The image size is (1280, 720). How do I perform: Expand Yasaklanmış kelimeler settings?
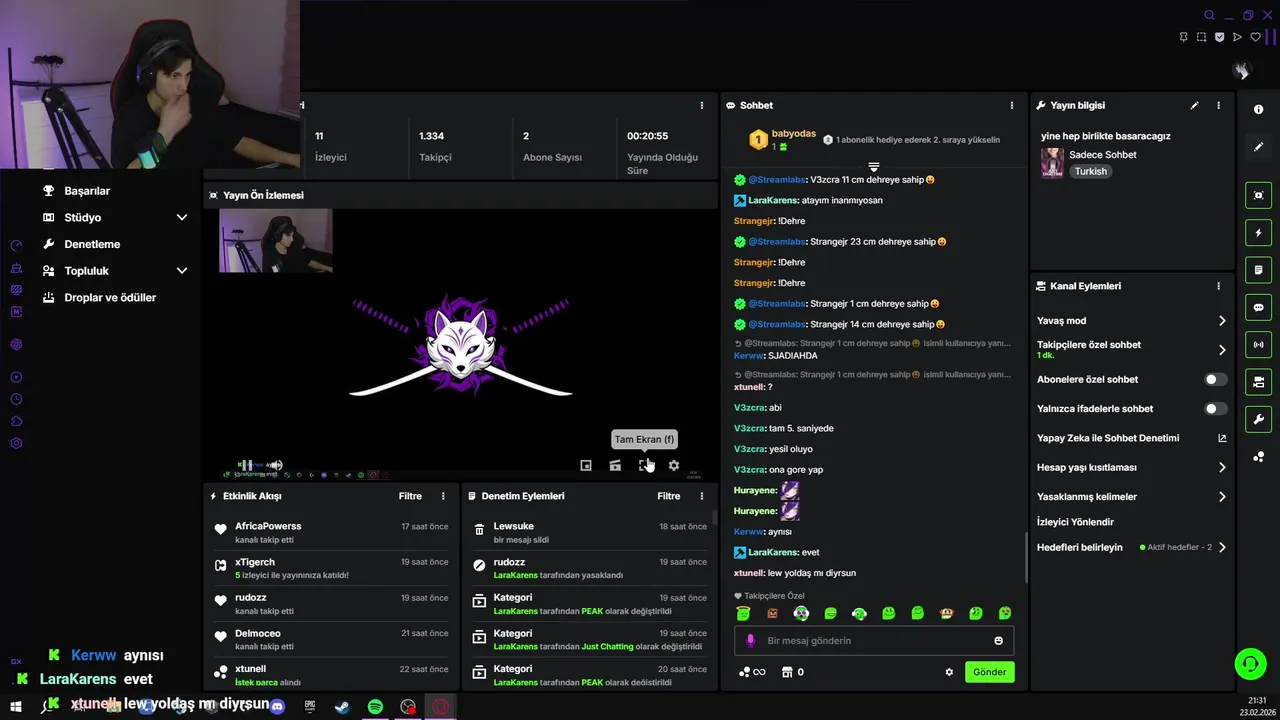coord(1222,496)
